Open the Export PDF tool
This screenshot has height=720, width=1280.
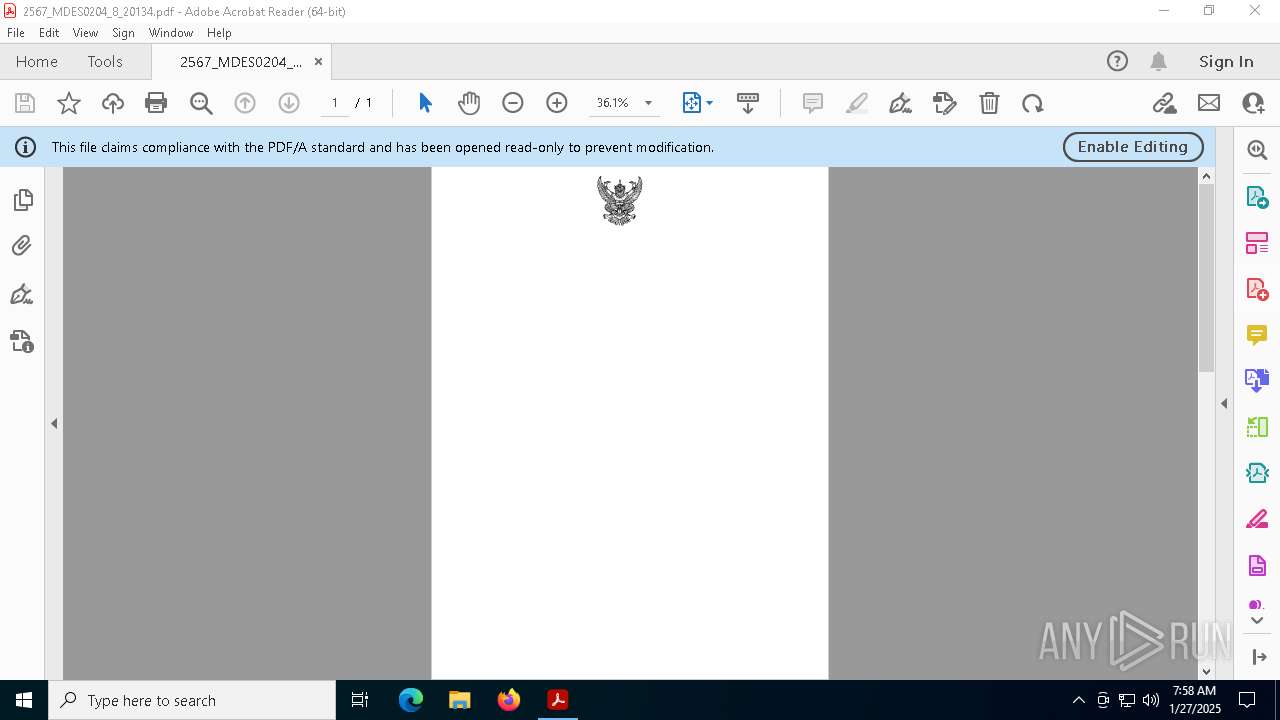pos(1257,197)
